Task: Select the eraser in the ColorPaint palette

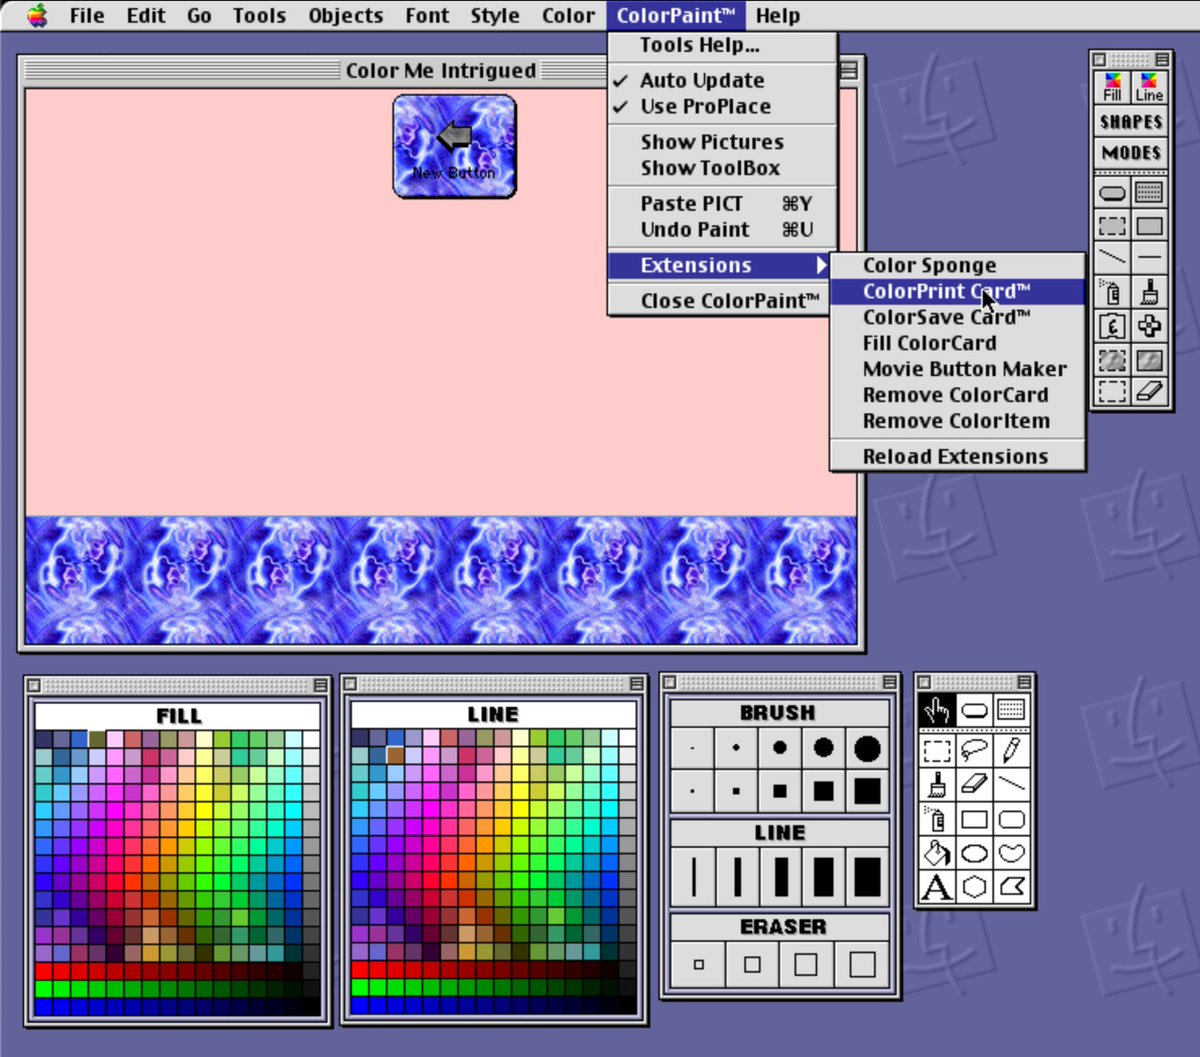Action: click(1150, 391)
